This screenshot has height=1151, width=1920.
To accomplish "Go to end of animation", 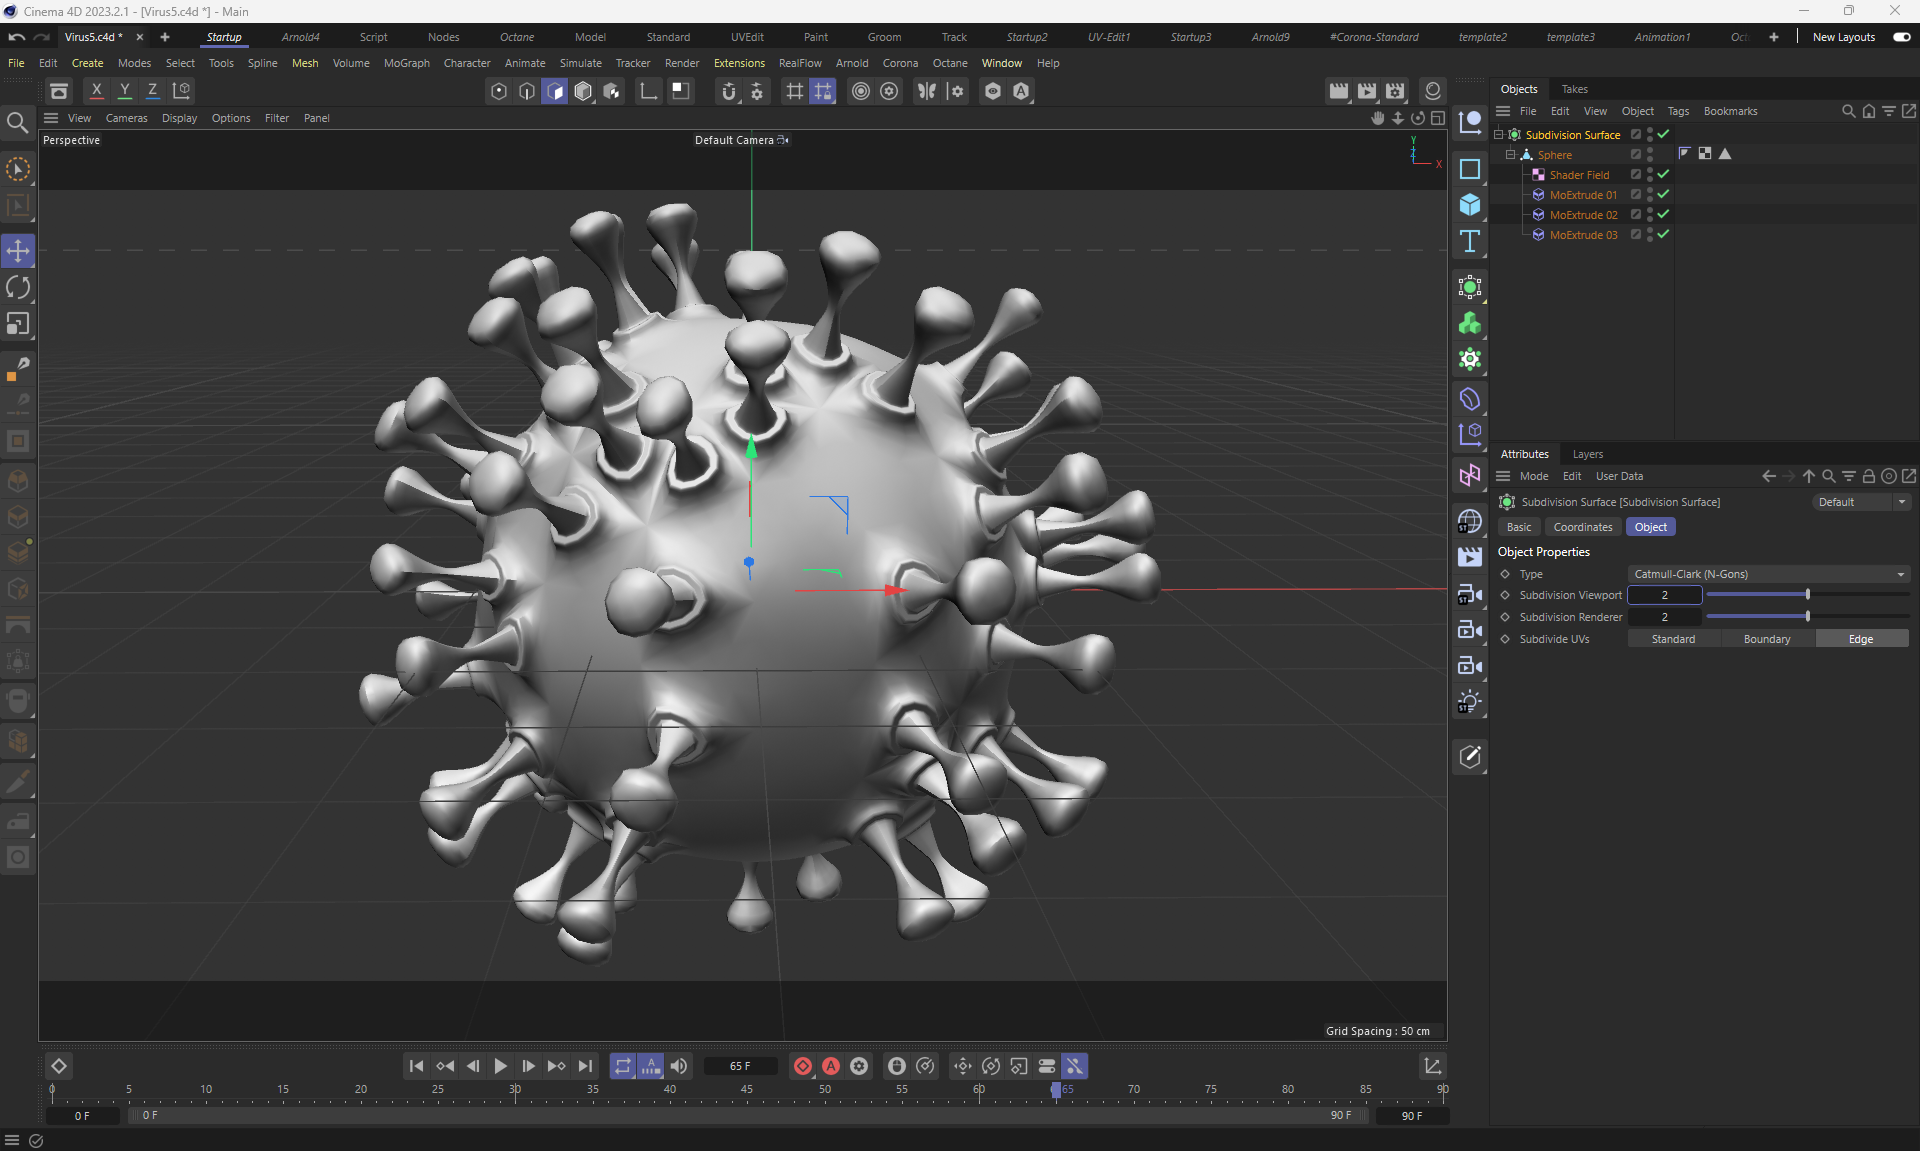I will [586, 1066].
